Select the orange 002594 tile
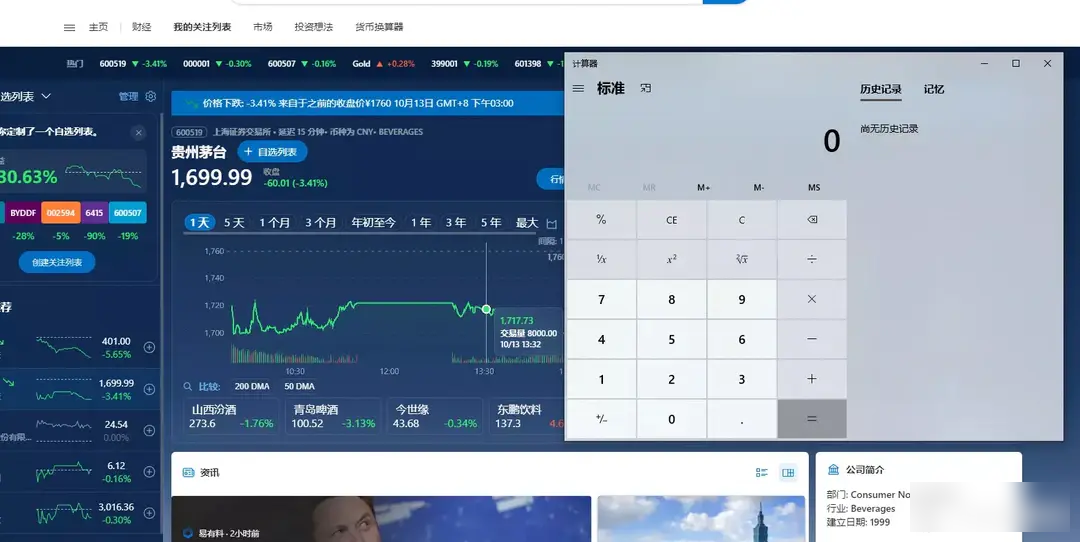The height and width of the screenshot is (542, 1080). [x=61, y=213]
